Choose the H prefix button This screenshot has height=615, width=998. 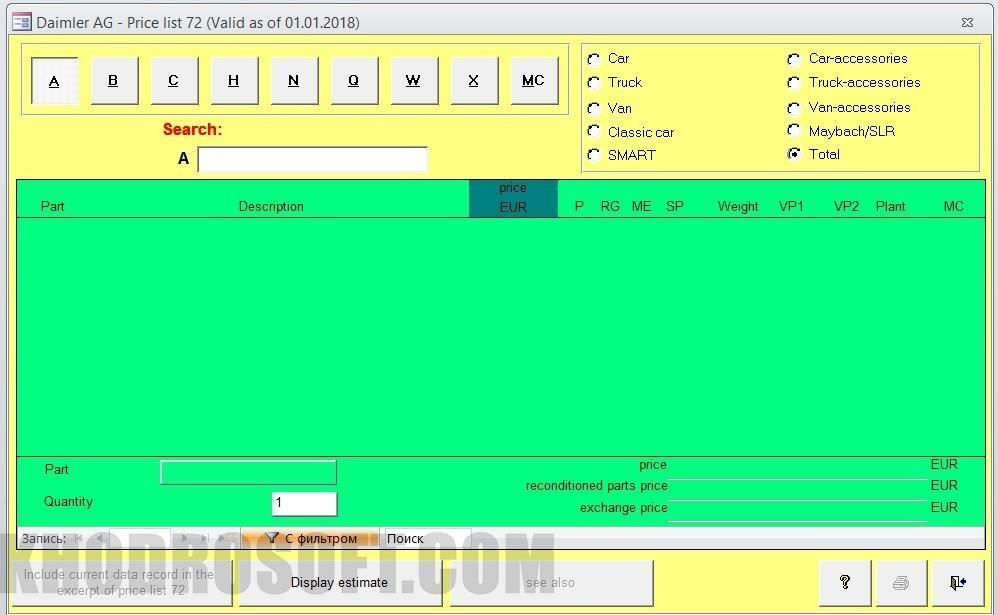point(234,81)
